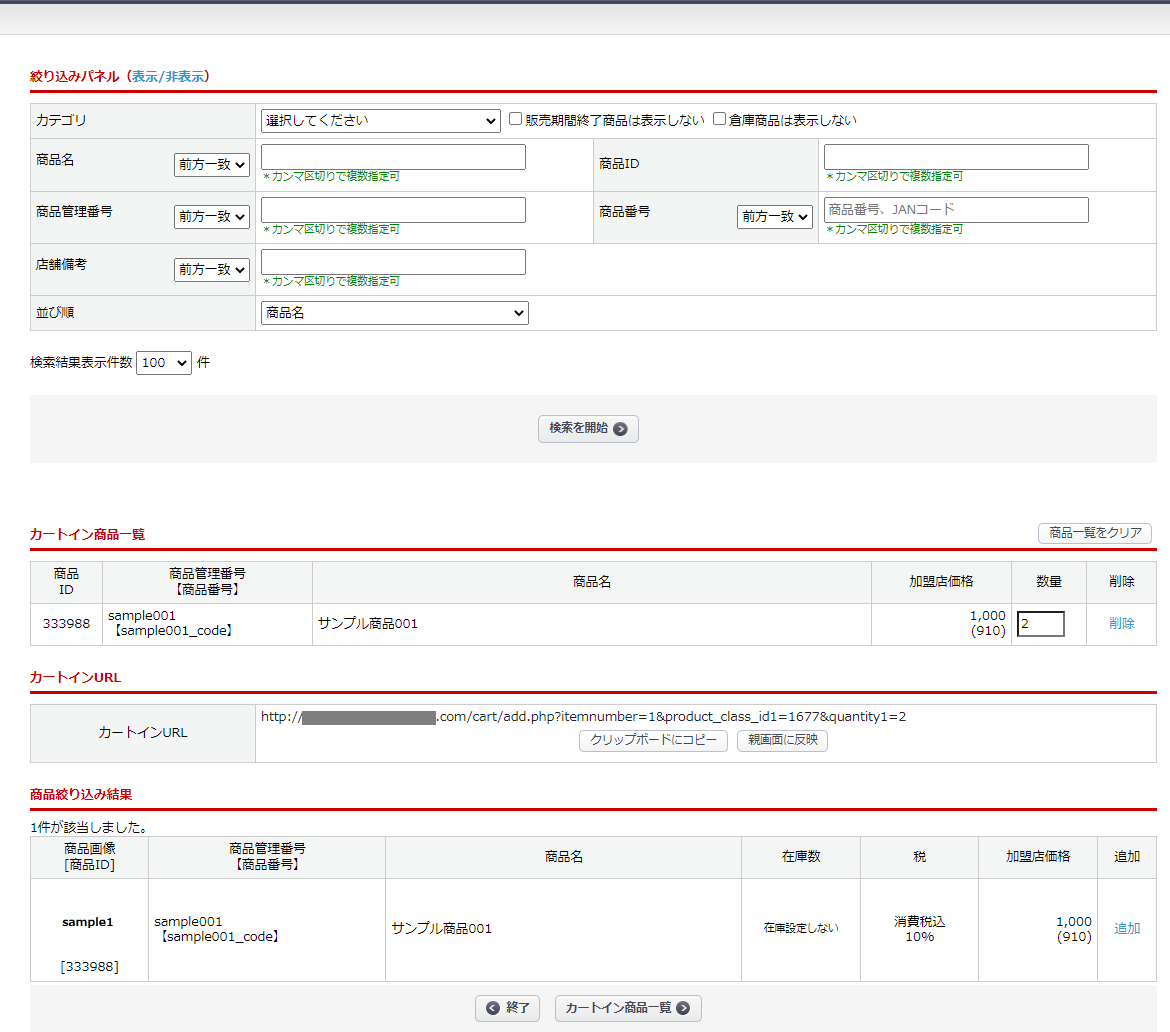Image resolution: width=1170 pixels, height=1032 pixels.
Task: Toggle the 表示/非表示 panel link
Action: pos(168,76)
